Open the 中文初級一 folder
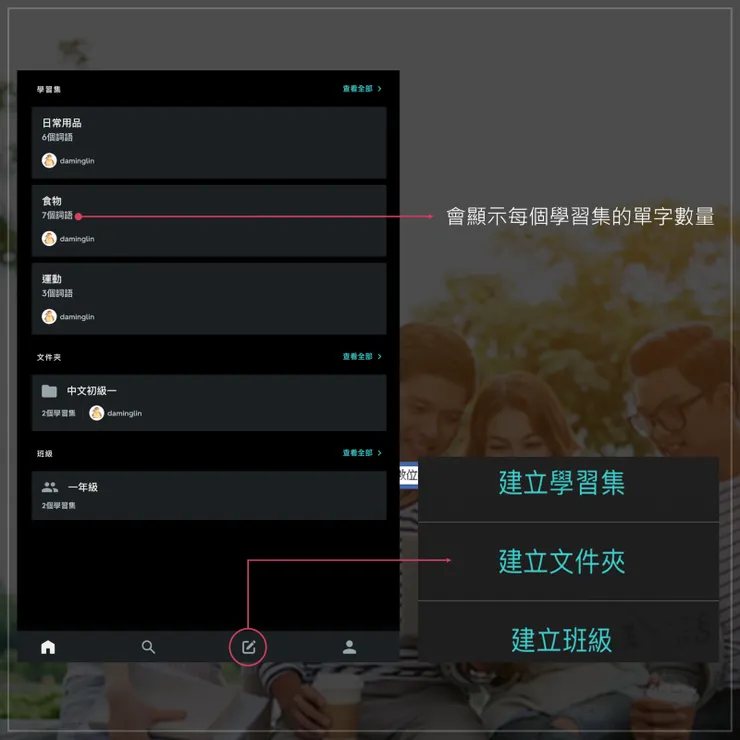The image size is (740, 740). (x=209, y=403)
